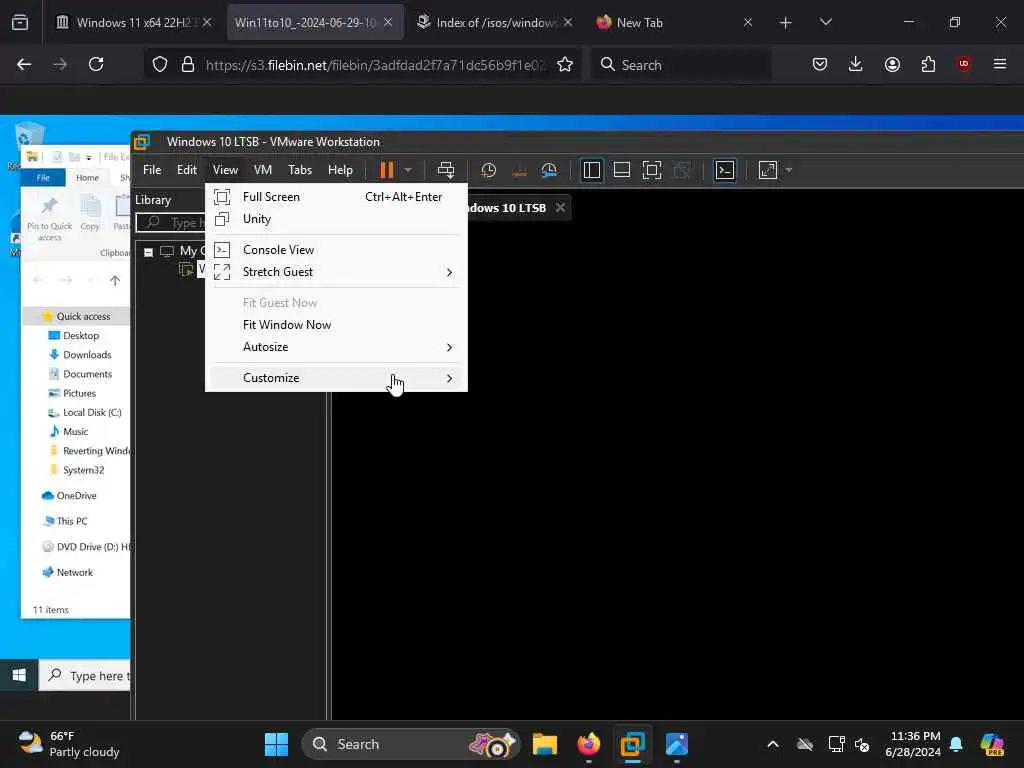
Task: Open the VMware VM menu
Action: click(x=263, y=170)
